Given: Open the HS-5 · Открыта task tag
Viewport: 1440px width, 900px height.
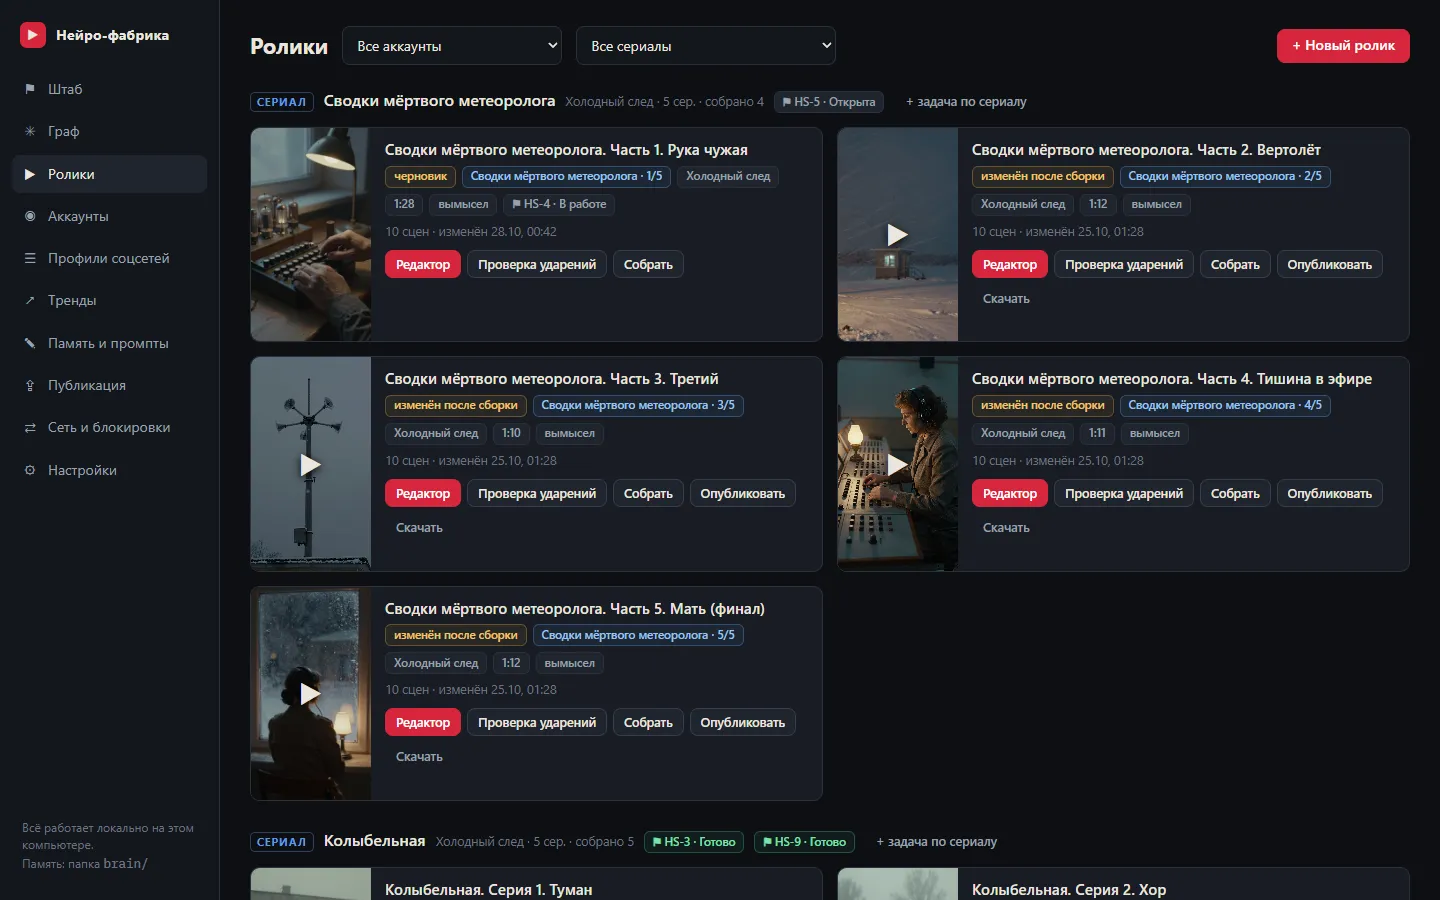Looking at the screenshot, I should [829, 102].
